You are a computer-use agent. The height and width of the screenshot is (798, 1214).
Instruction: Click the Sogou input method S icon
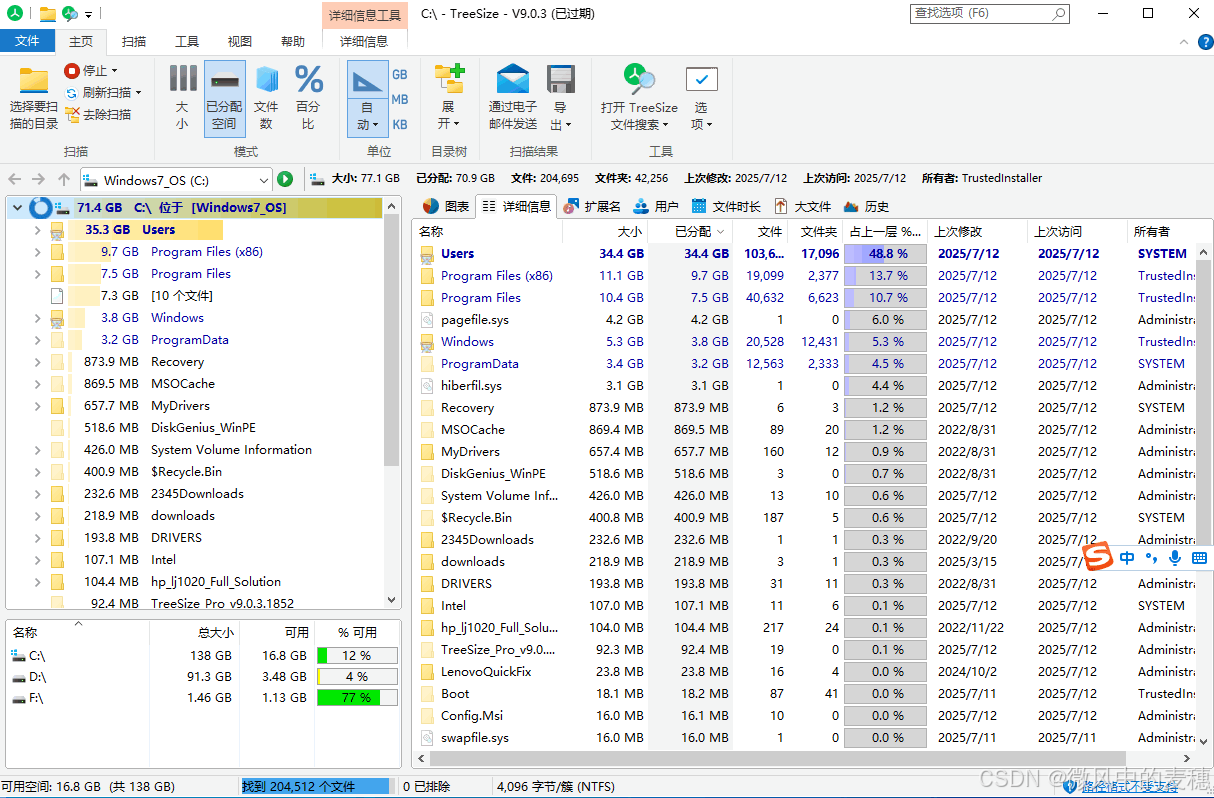click(x=1099, y=557)
